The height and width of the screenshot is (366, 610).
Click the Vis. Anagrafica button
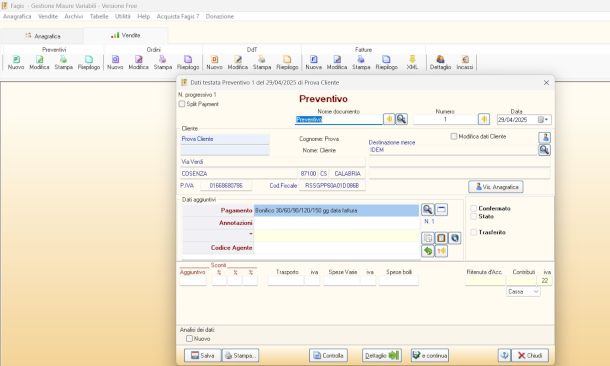pos(496,187)
